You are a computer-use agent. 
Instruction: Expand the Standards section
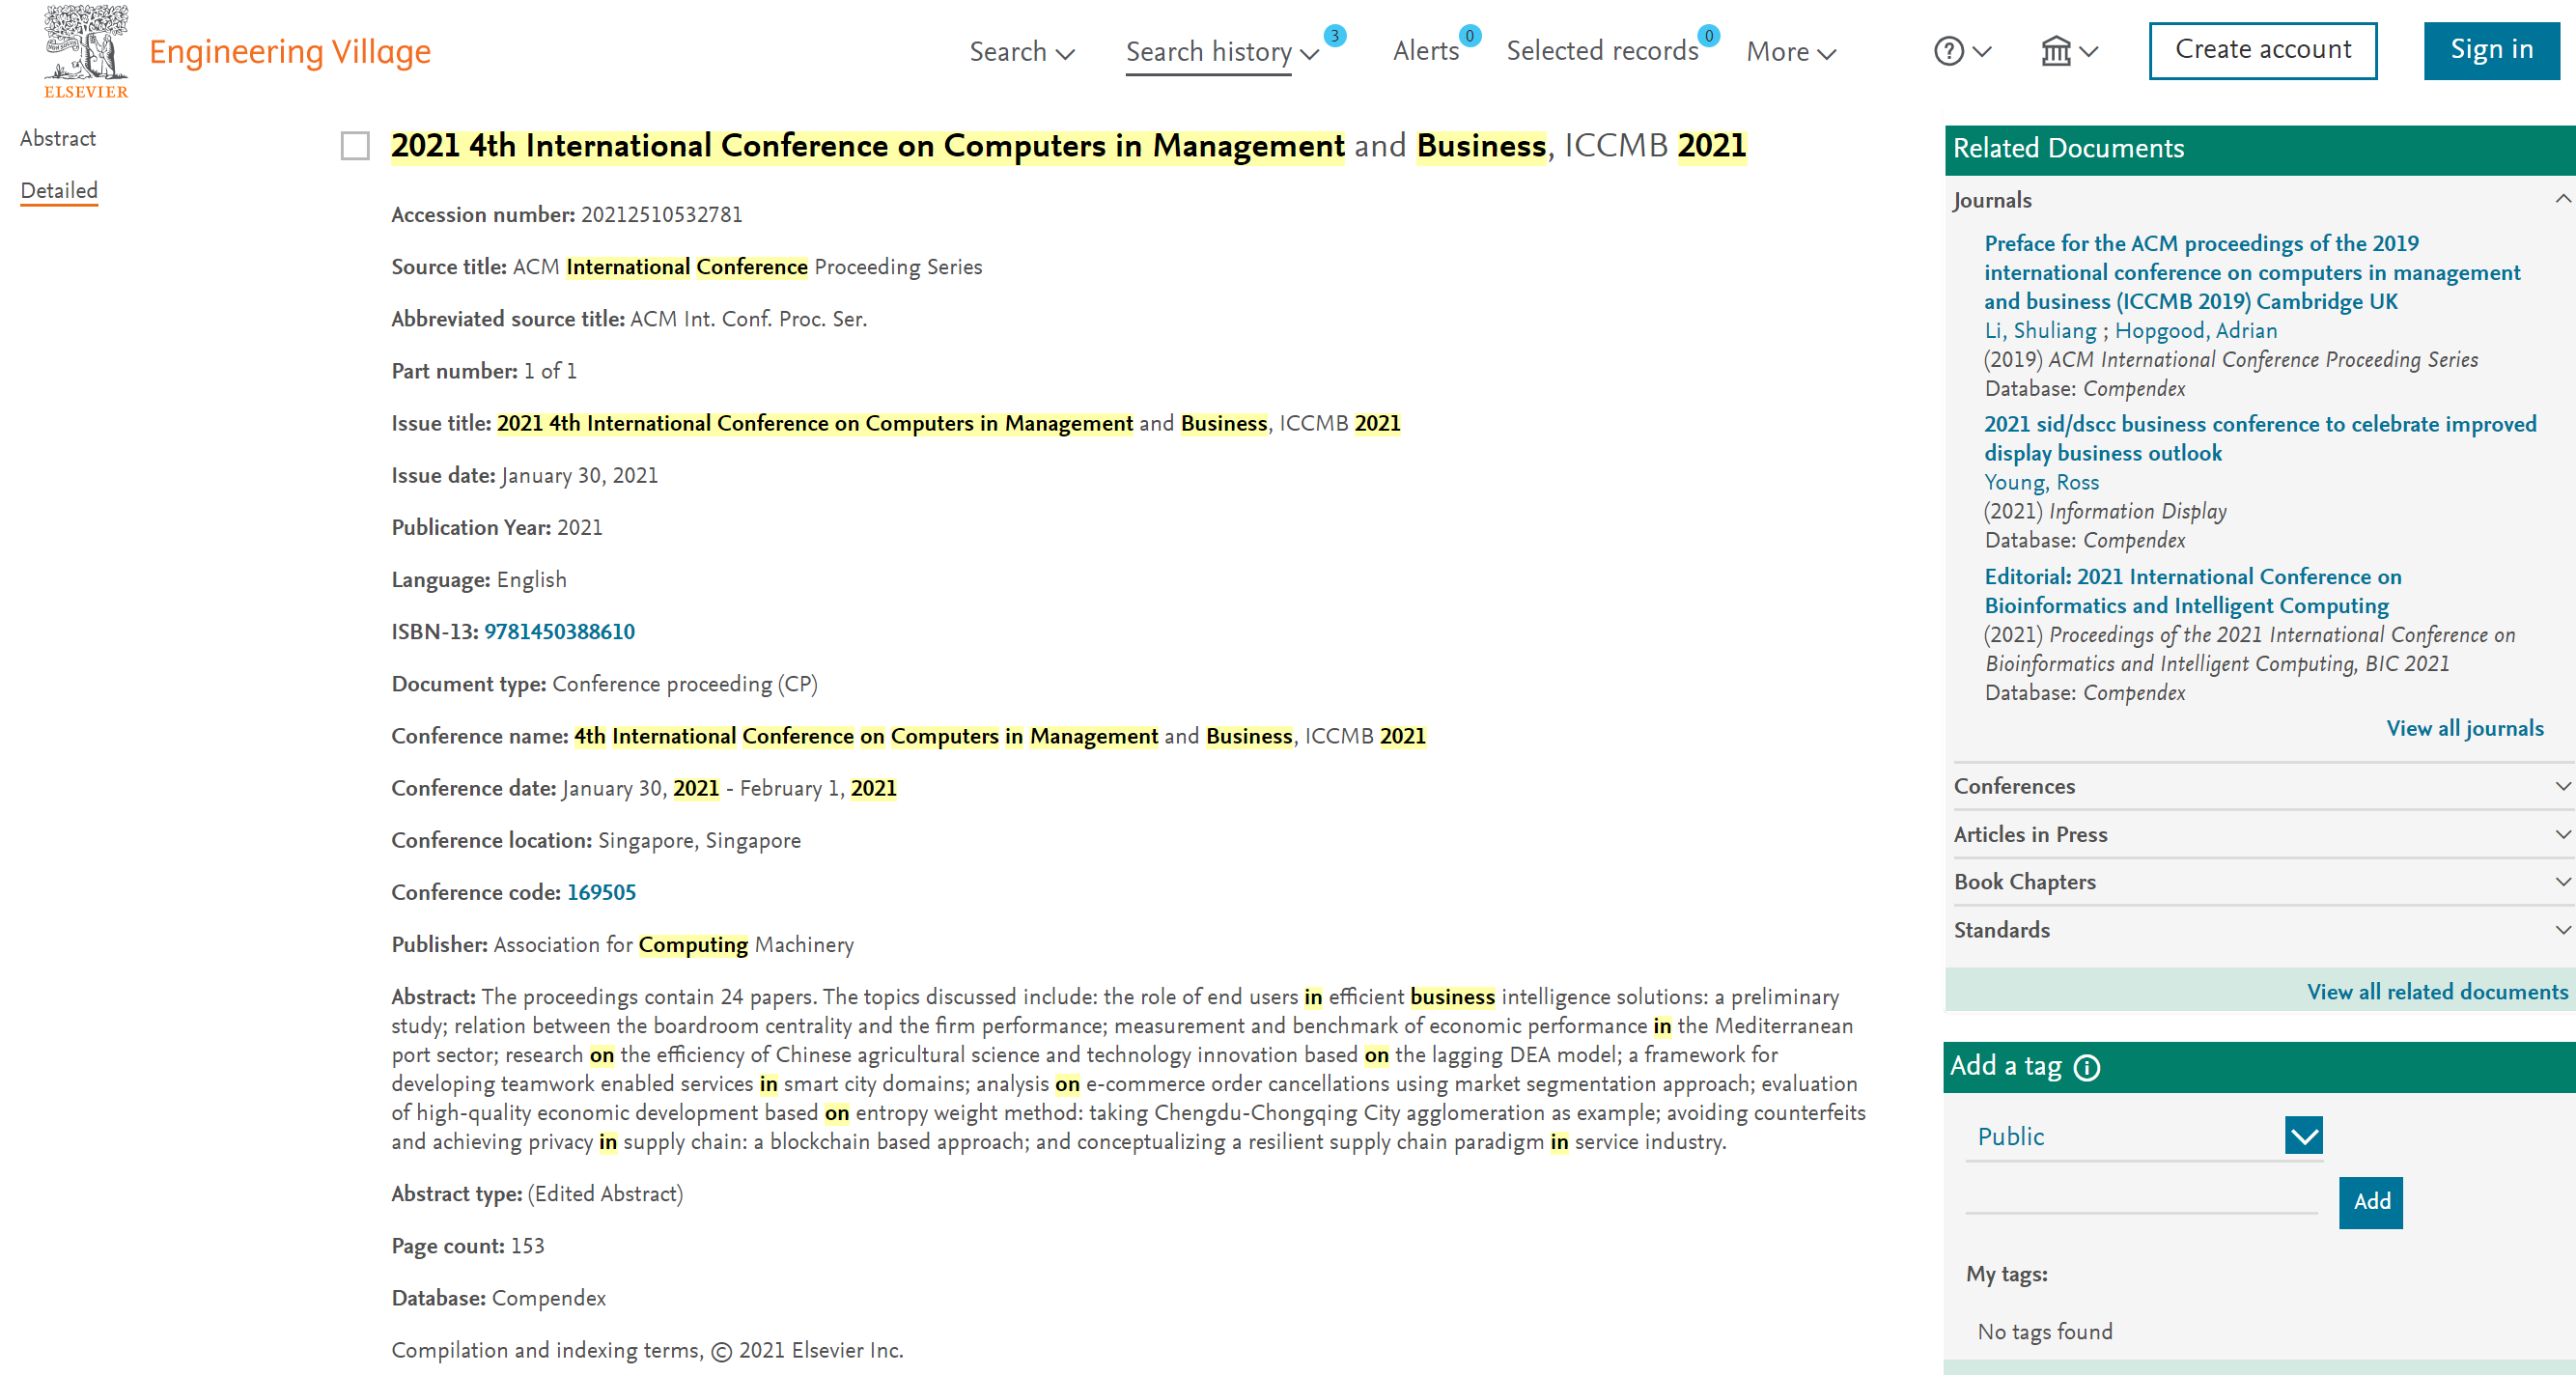pyautogui.click(x=2562, y=929)
